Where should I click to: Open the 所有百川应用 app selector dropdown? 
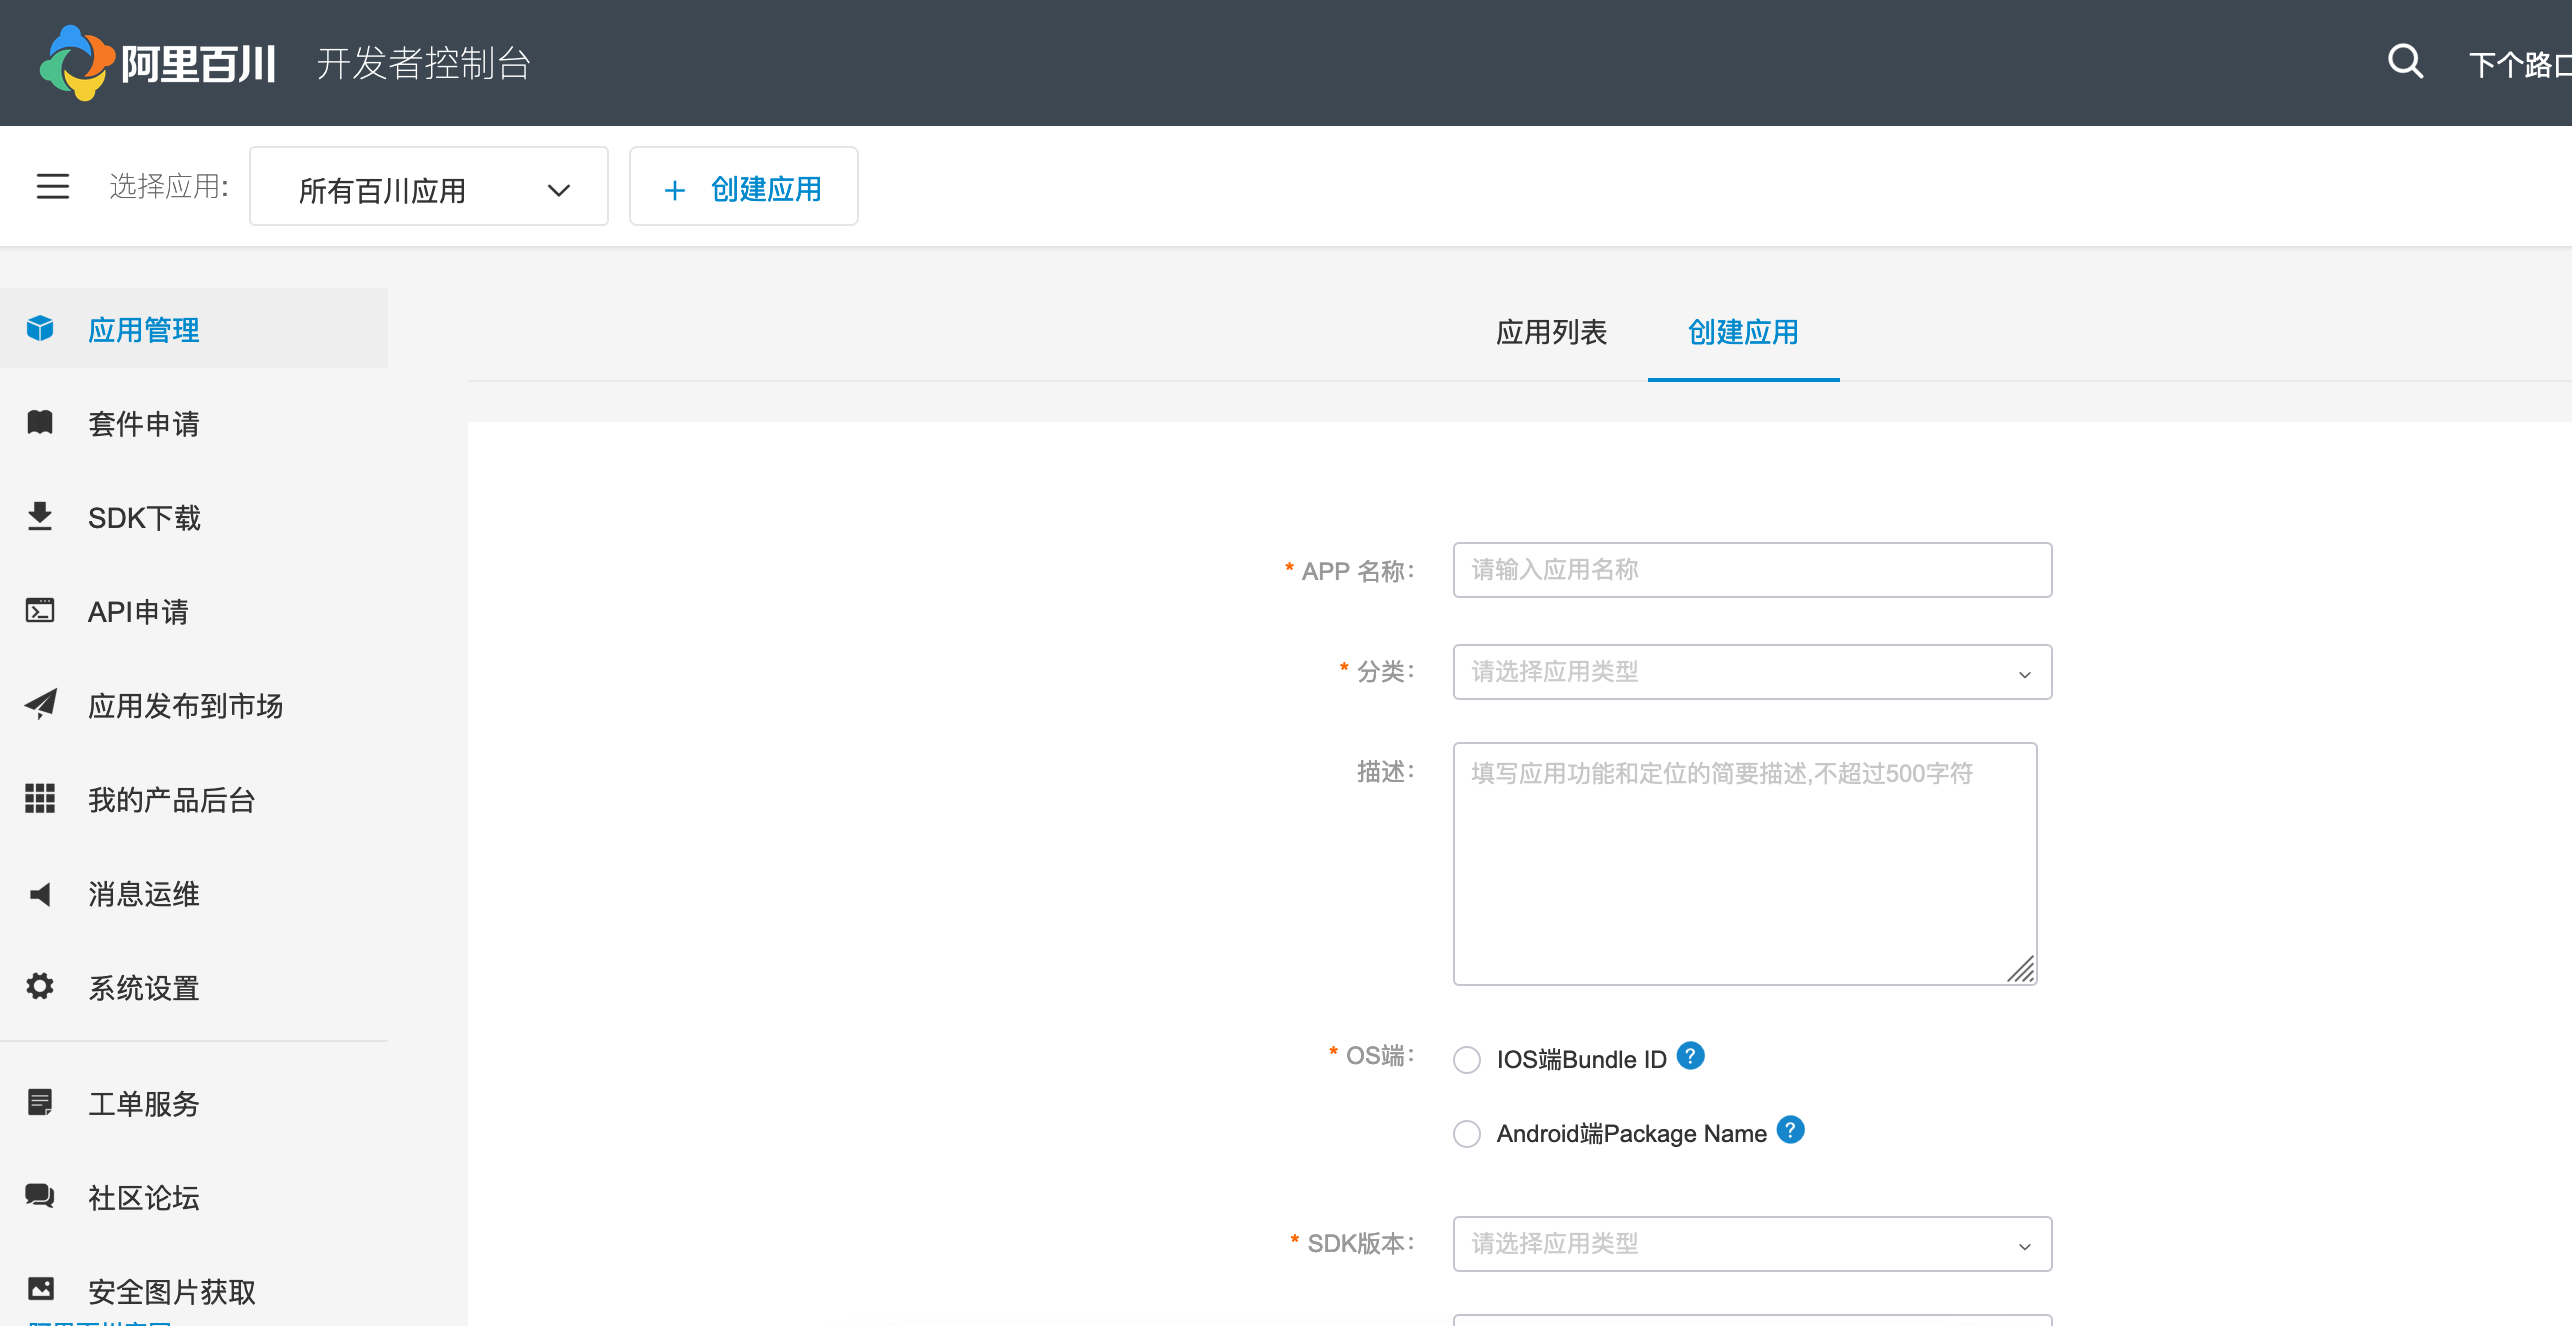click(428, 188)
